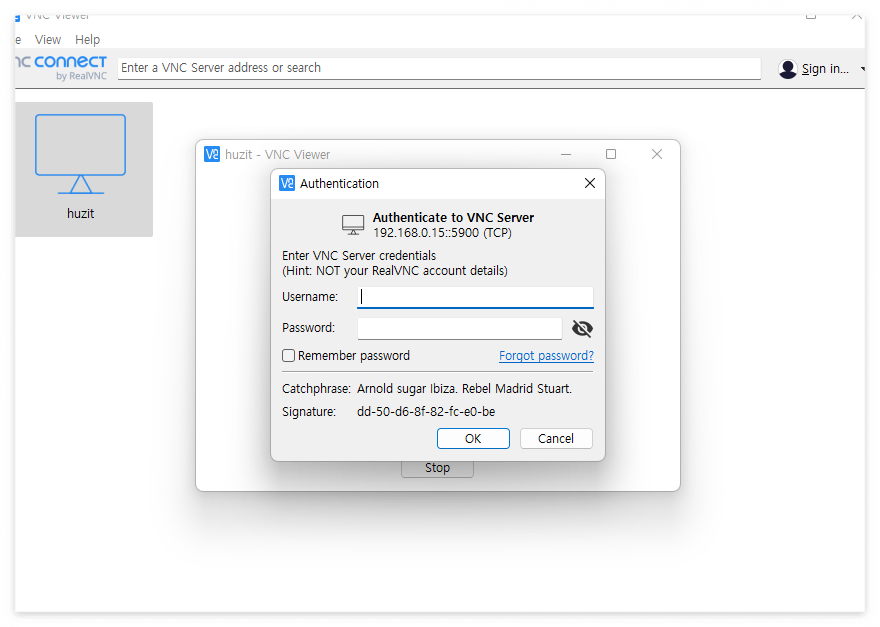Open the View menu

pyautogui.click(x=48, y=40)
